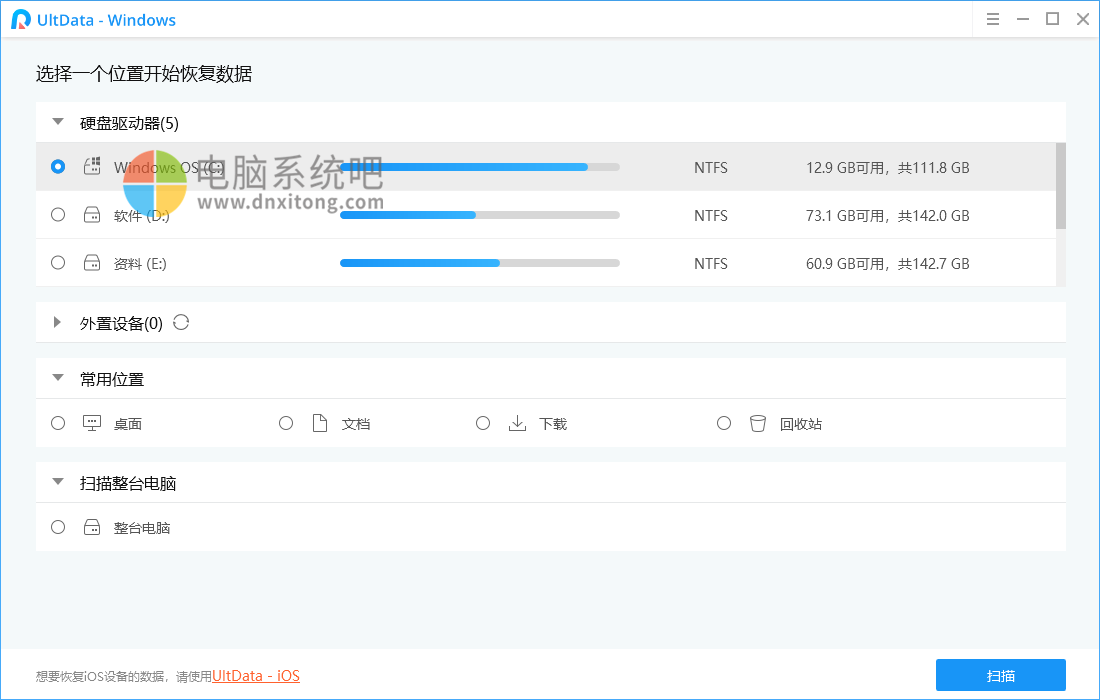Refresh external devices list icon
This screenshot has width=1100, height=700.
tap(181, 323)
